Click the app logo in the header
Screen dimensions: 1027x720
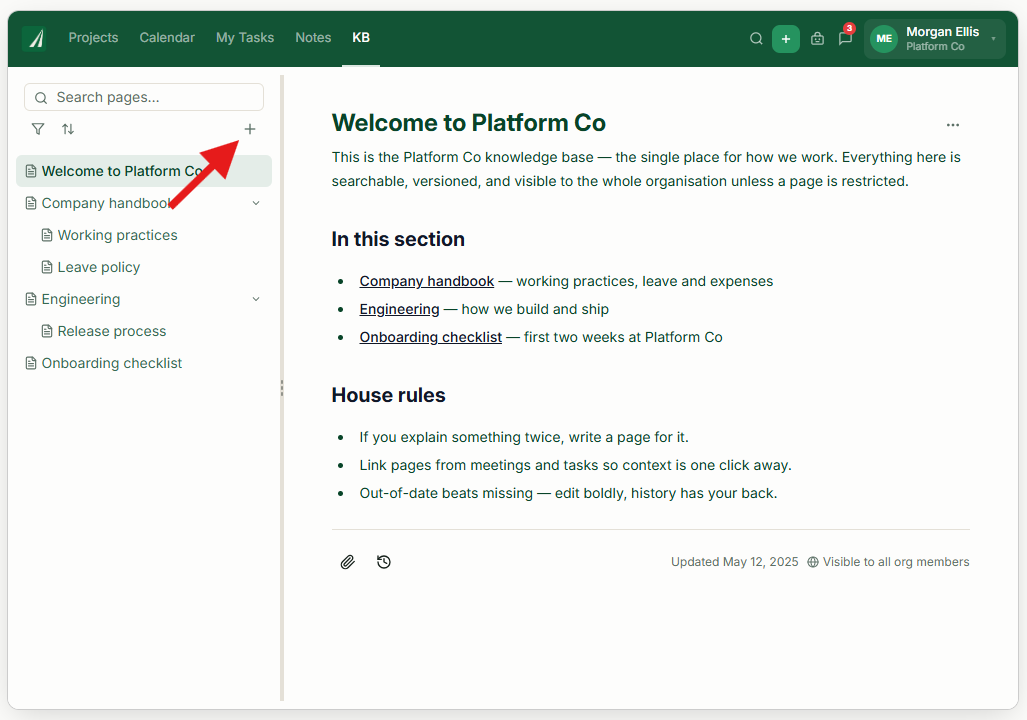click(x=34, y=39)
